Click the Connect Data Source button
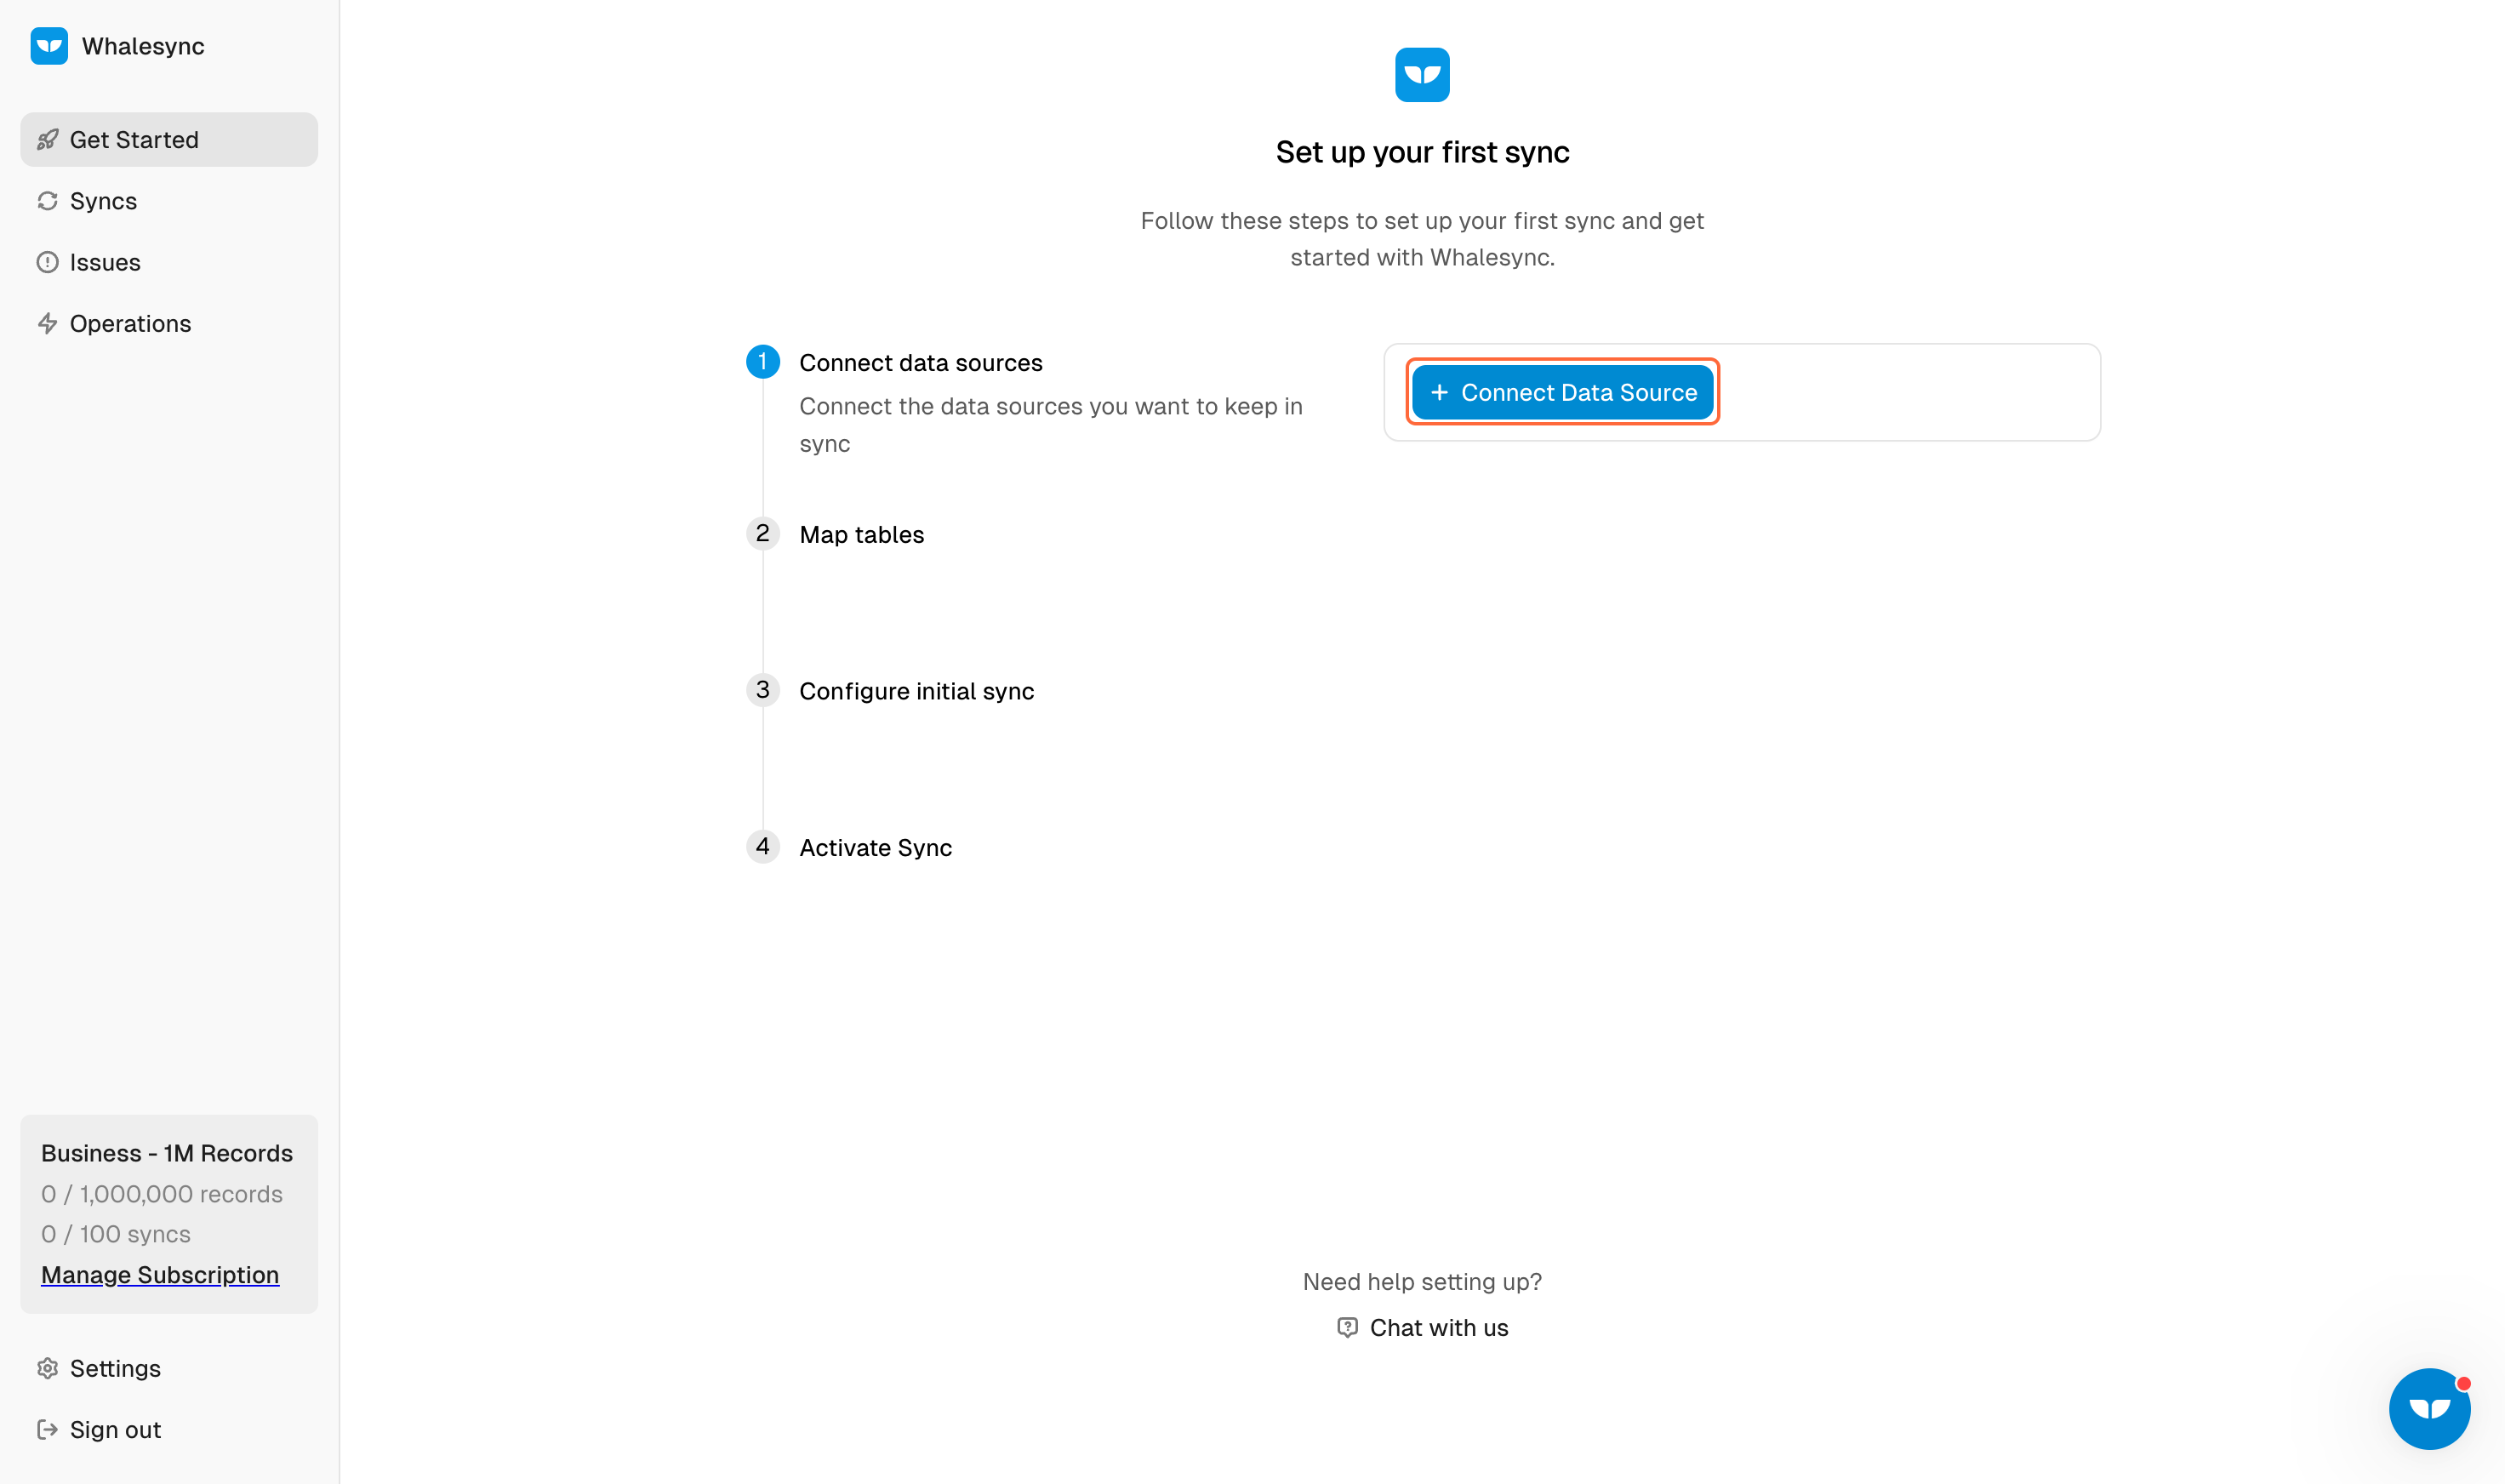2505x1484 pixels. 1562,392
